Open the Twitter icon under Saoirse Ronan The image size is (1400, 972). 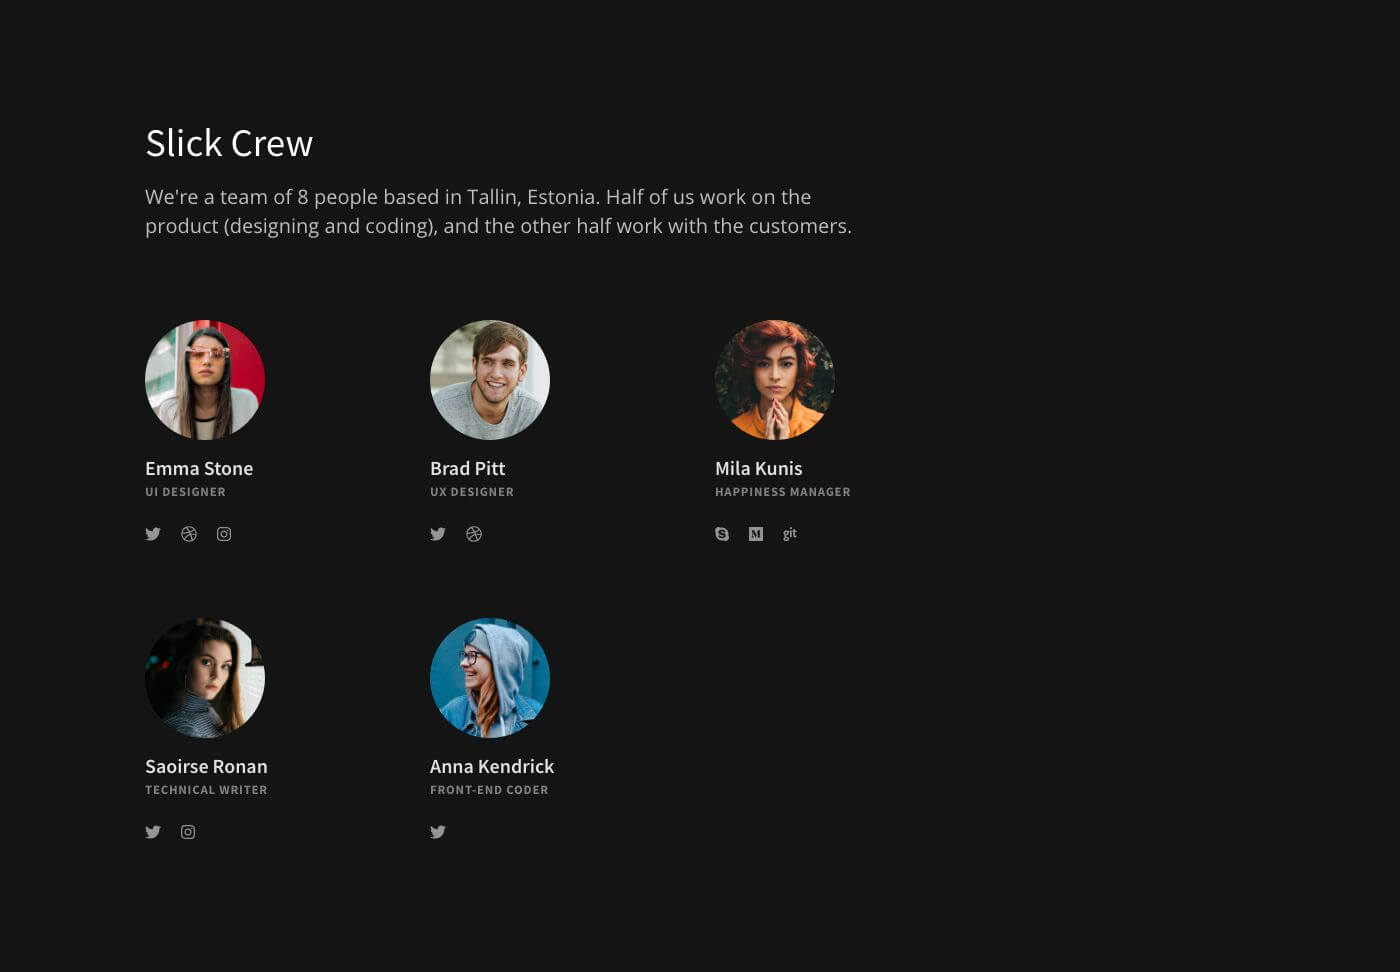[153, 832]
